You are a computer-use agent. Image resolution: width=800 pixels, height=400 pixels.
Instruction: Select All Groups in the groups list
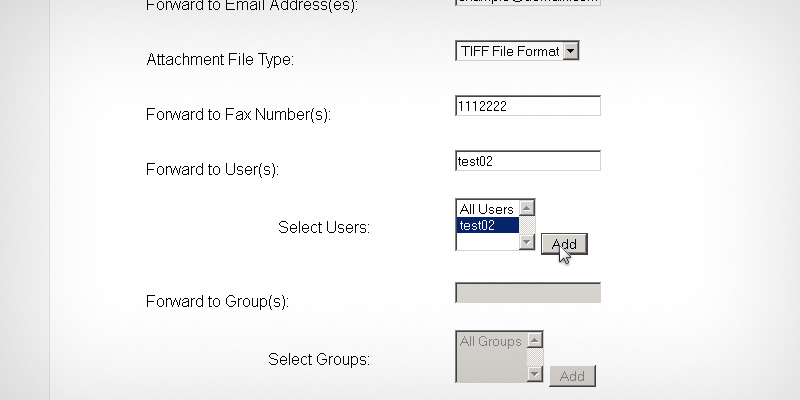pyautogui.click(x=490, y=341)
